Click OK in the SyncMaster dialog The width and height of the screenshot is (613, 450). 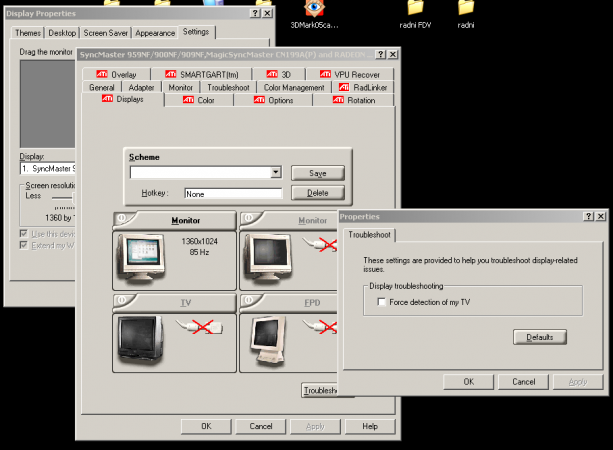206,426
